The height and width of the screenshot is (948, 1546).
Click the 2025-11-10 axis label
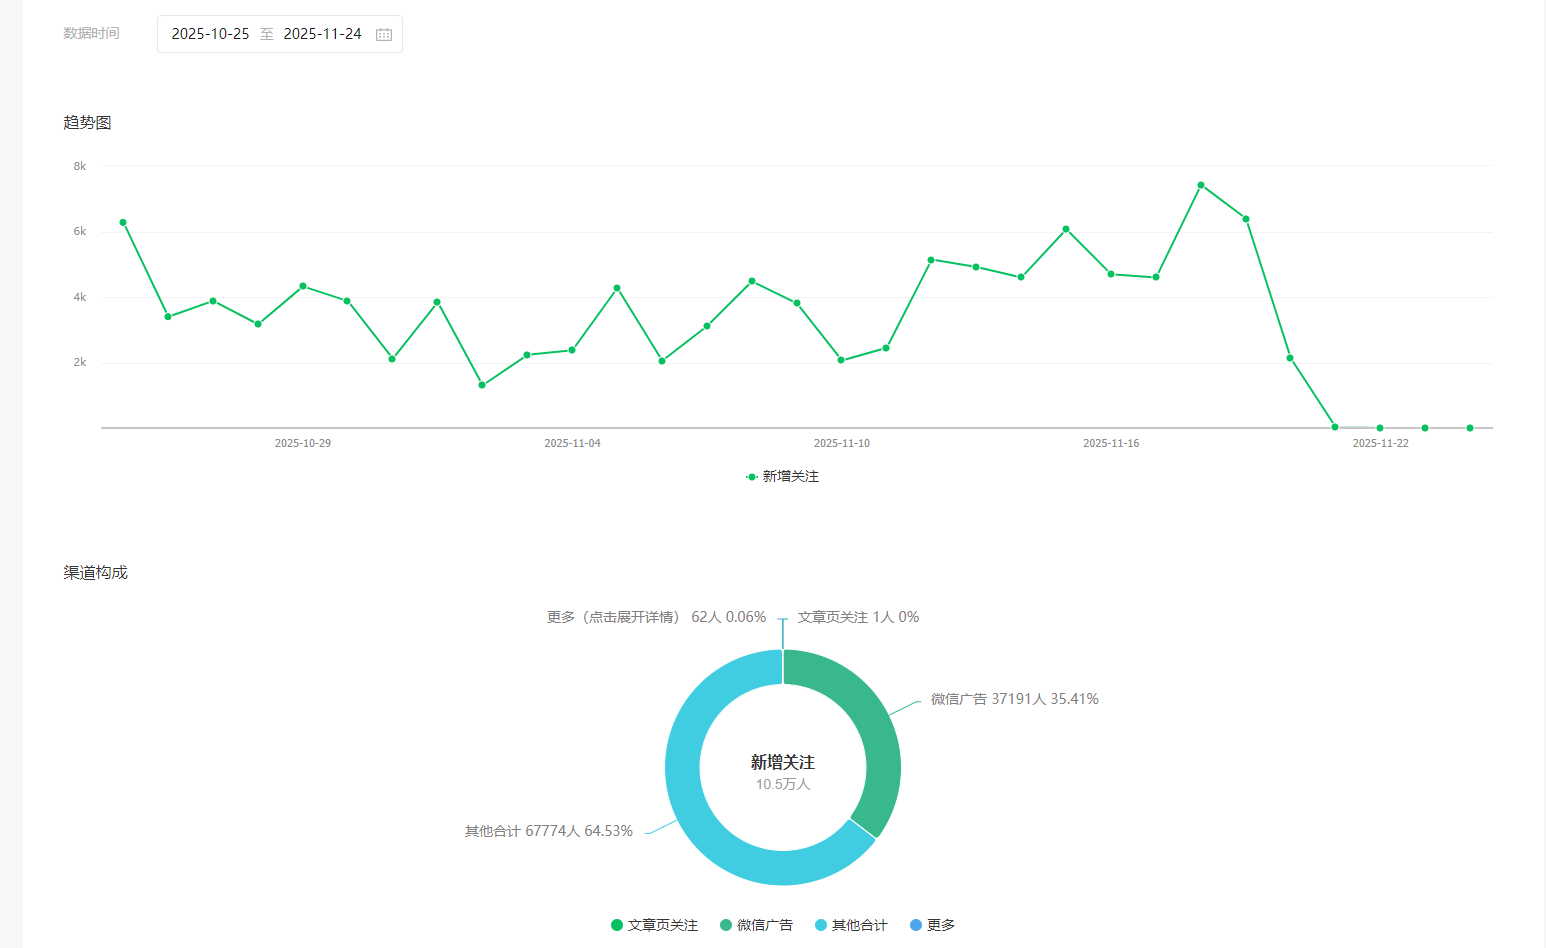[x=842, y=443]
